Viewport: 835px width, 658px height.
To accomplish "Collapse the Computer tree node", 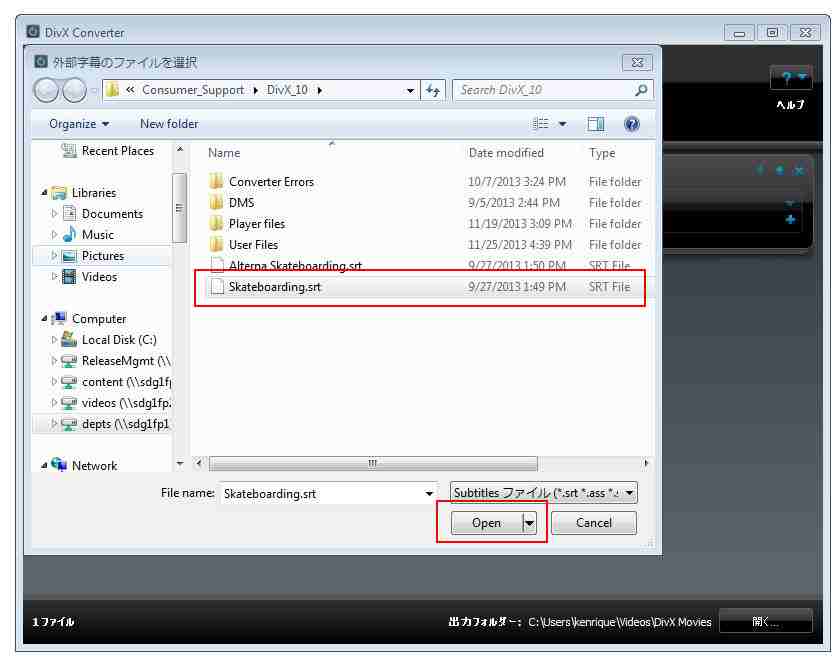I will click(x=44, y=318).
